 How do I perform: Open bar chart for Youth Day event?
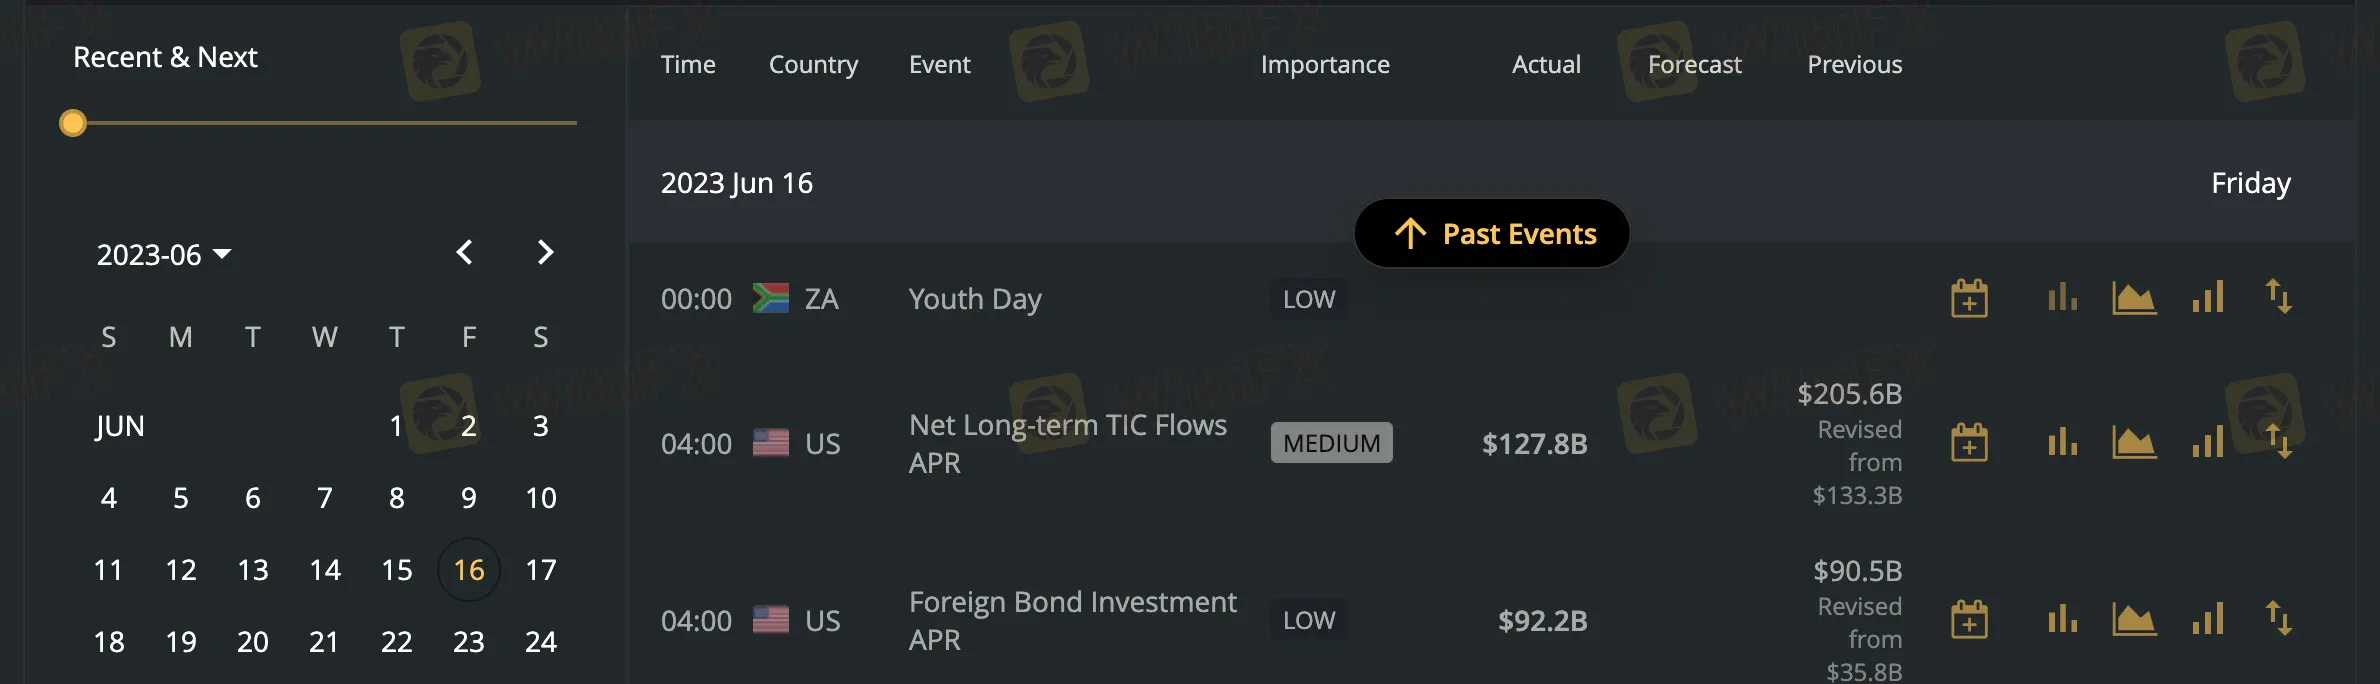(2061, 297)
